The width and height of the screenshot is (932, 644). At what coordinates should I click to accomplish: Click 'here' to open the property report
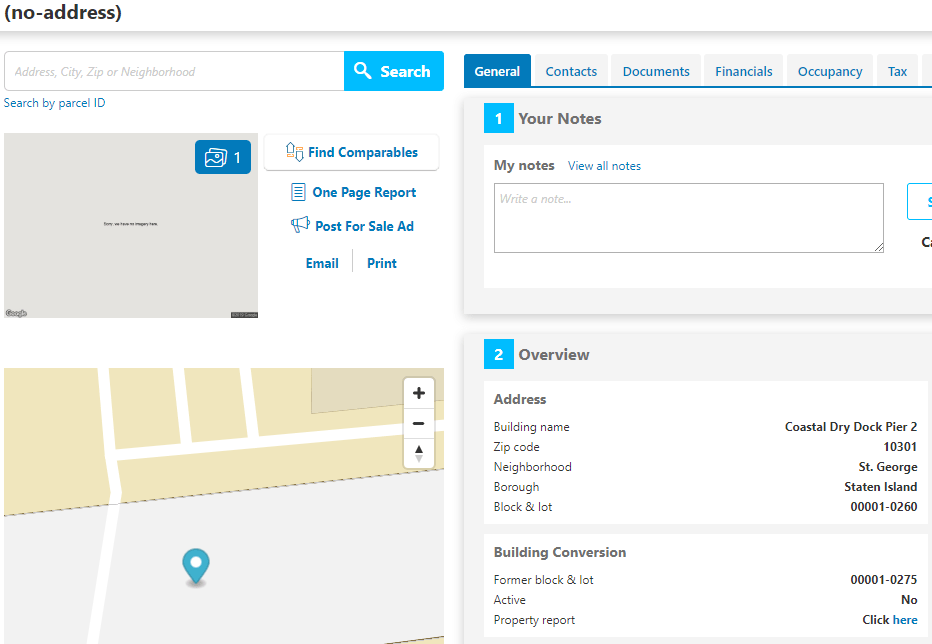(905, 620)
